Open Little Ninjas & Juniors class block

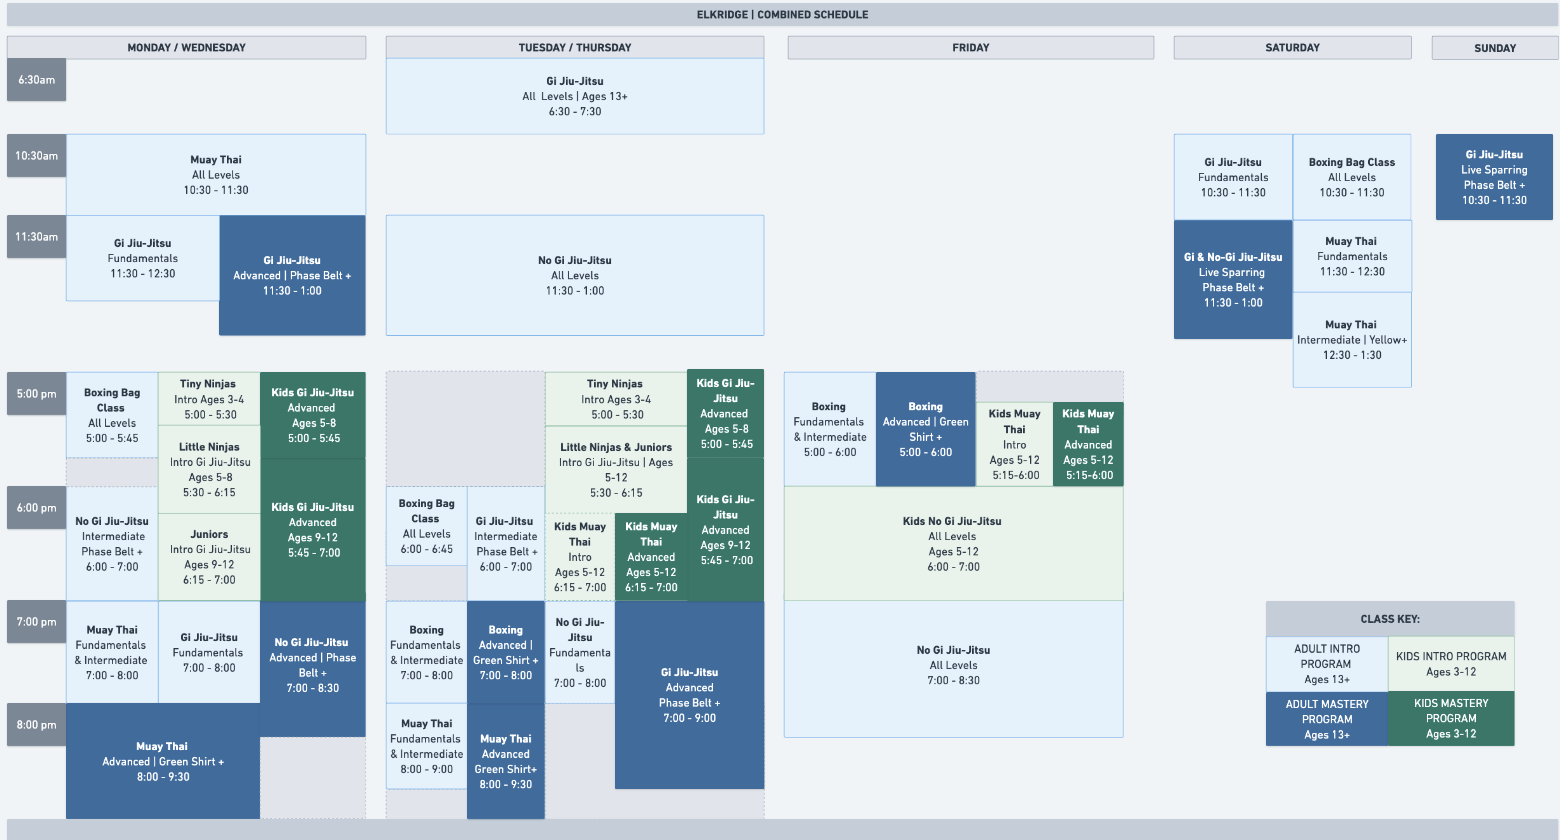pyautogui.click(x=615, y=469)
